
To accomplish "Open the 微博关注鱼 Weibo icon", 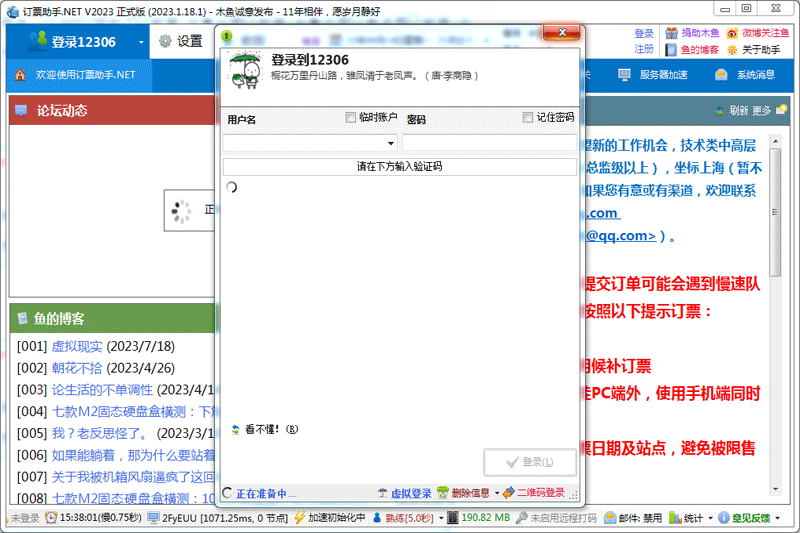I will pos(732,33).
